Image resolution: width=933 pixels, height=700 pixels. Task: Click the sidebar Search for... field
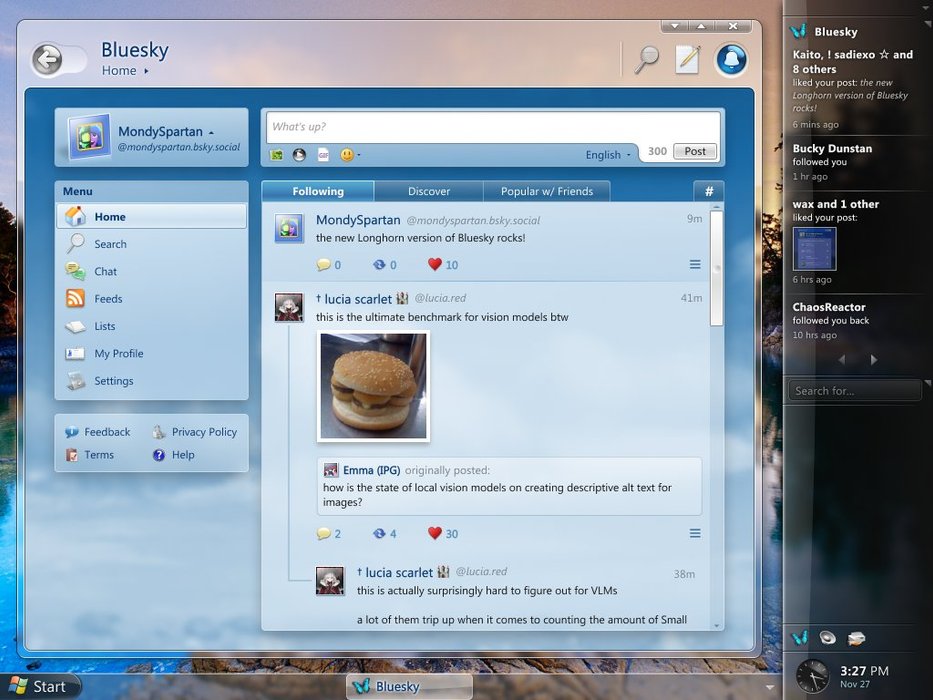[x=854, y=391]
